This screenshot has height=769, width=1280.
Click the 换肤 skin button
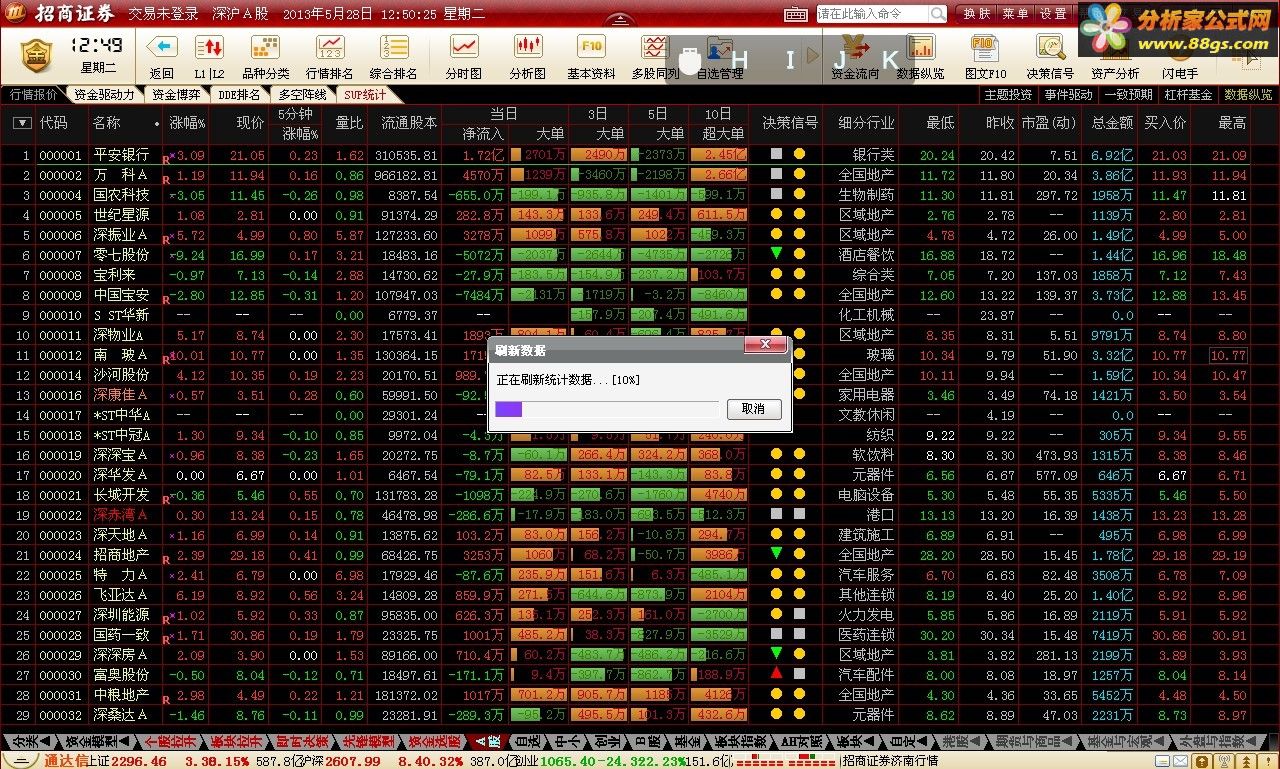click(977, 14)
